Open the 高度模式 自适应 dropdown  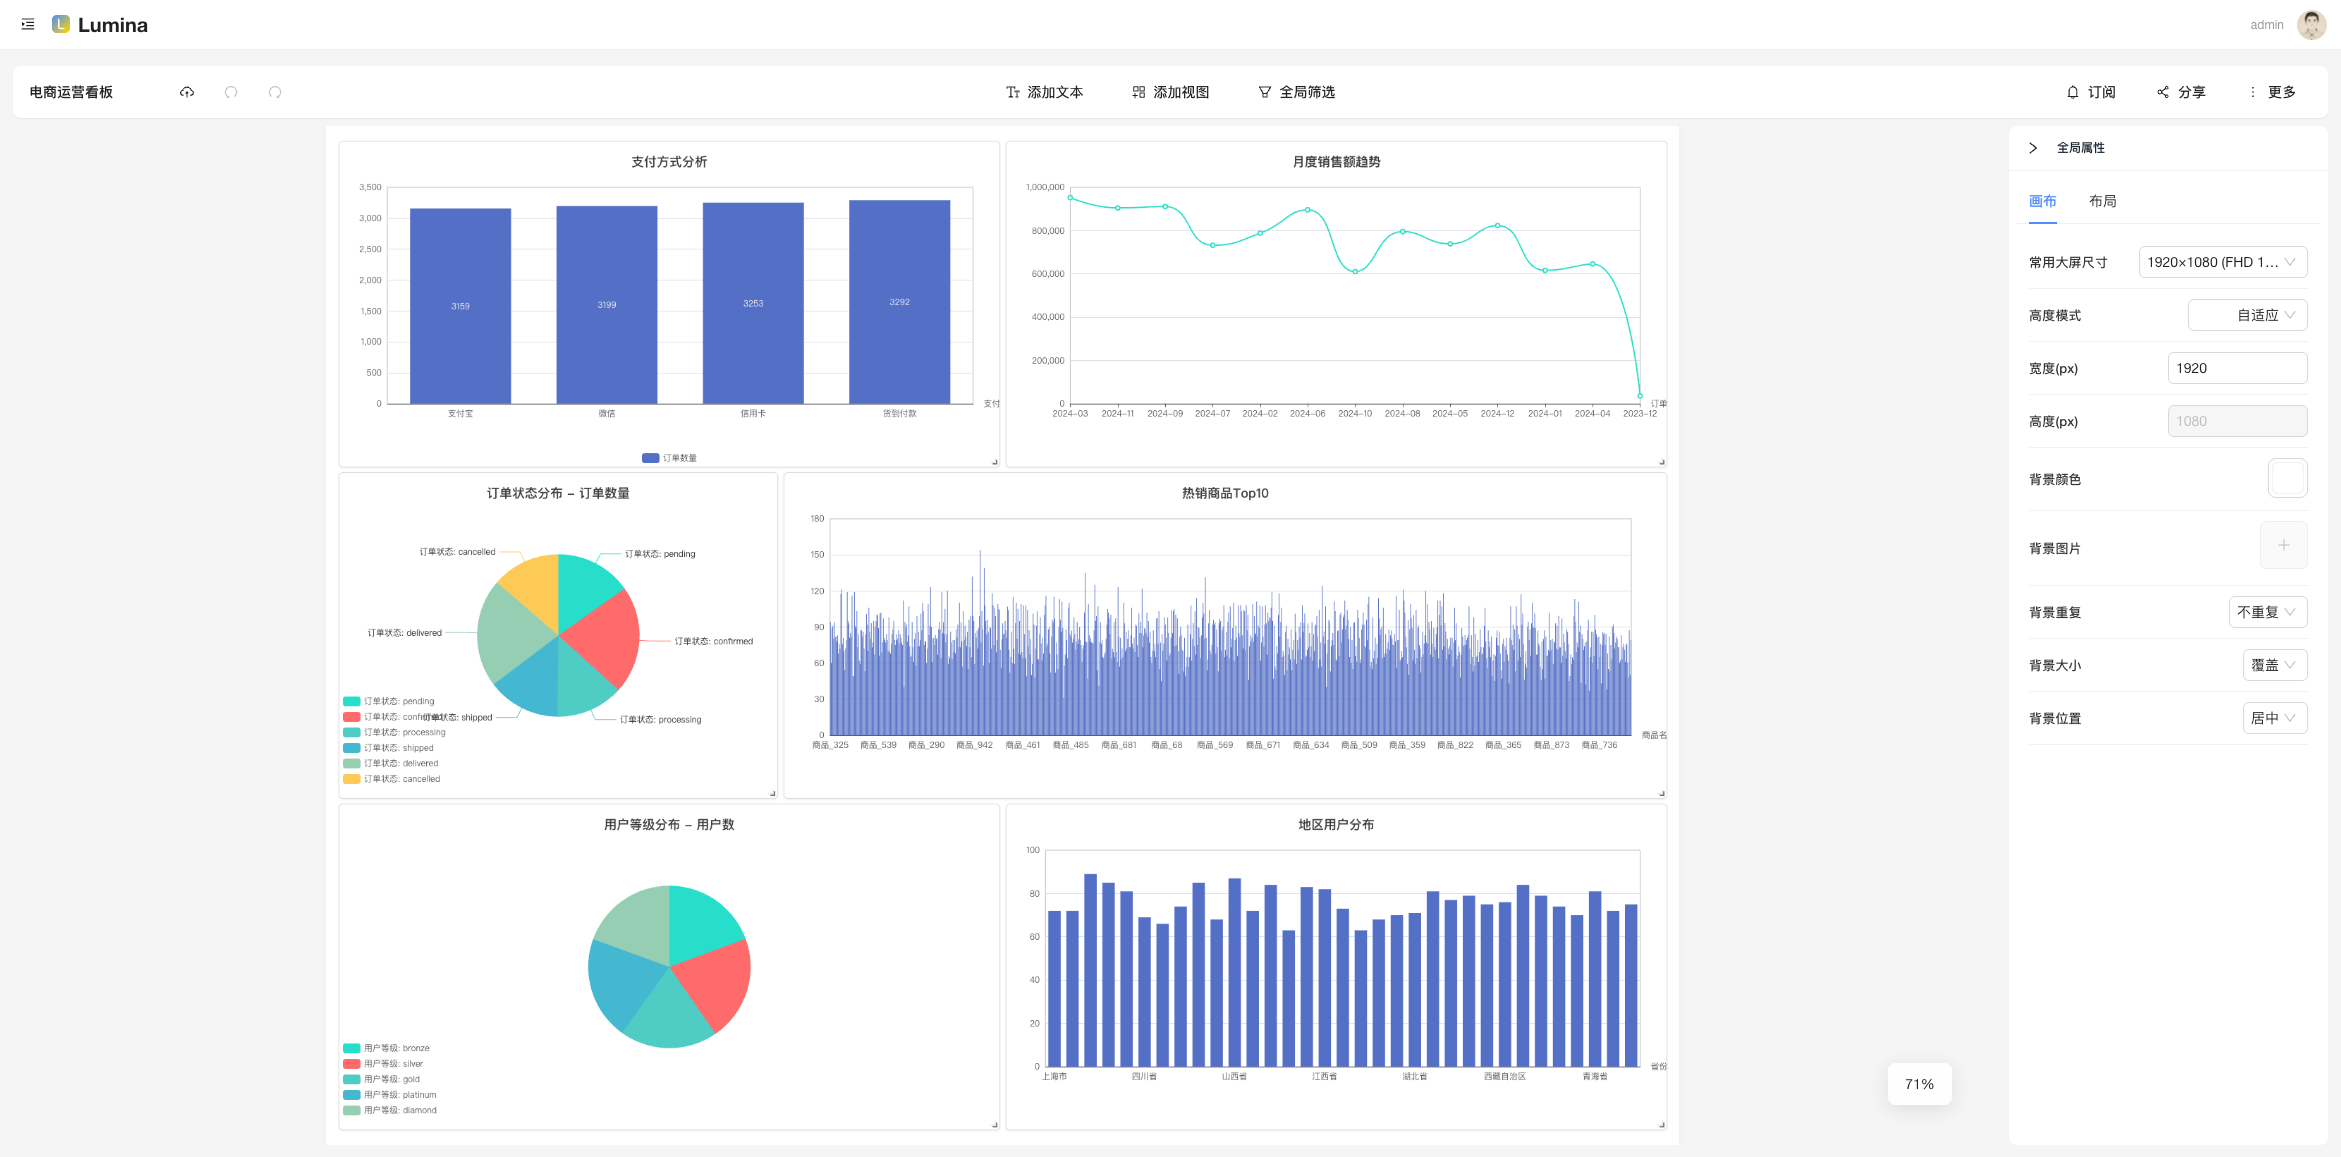click(x=2247, y=315)
